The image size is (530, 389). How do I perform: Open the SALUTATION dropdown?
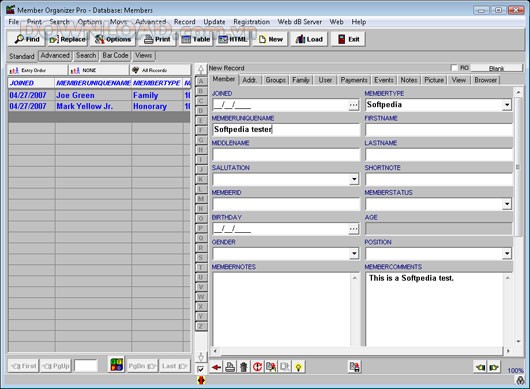pos(354,179)
